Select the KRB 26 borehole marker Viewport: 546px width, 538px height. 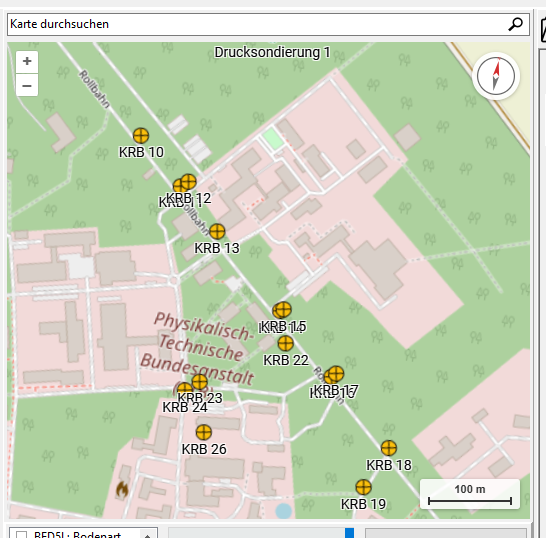point(204,432)
